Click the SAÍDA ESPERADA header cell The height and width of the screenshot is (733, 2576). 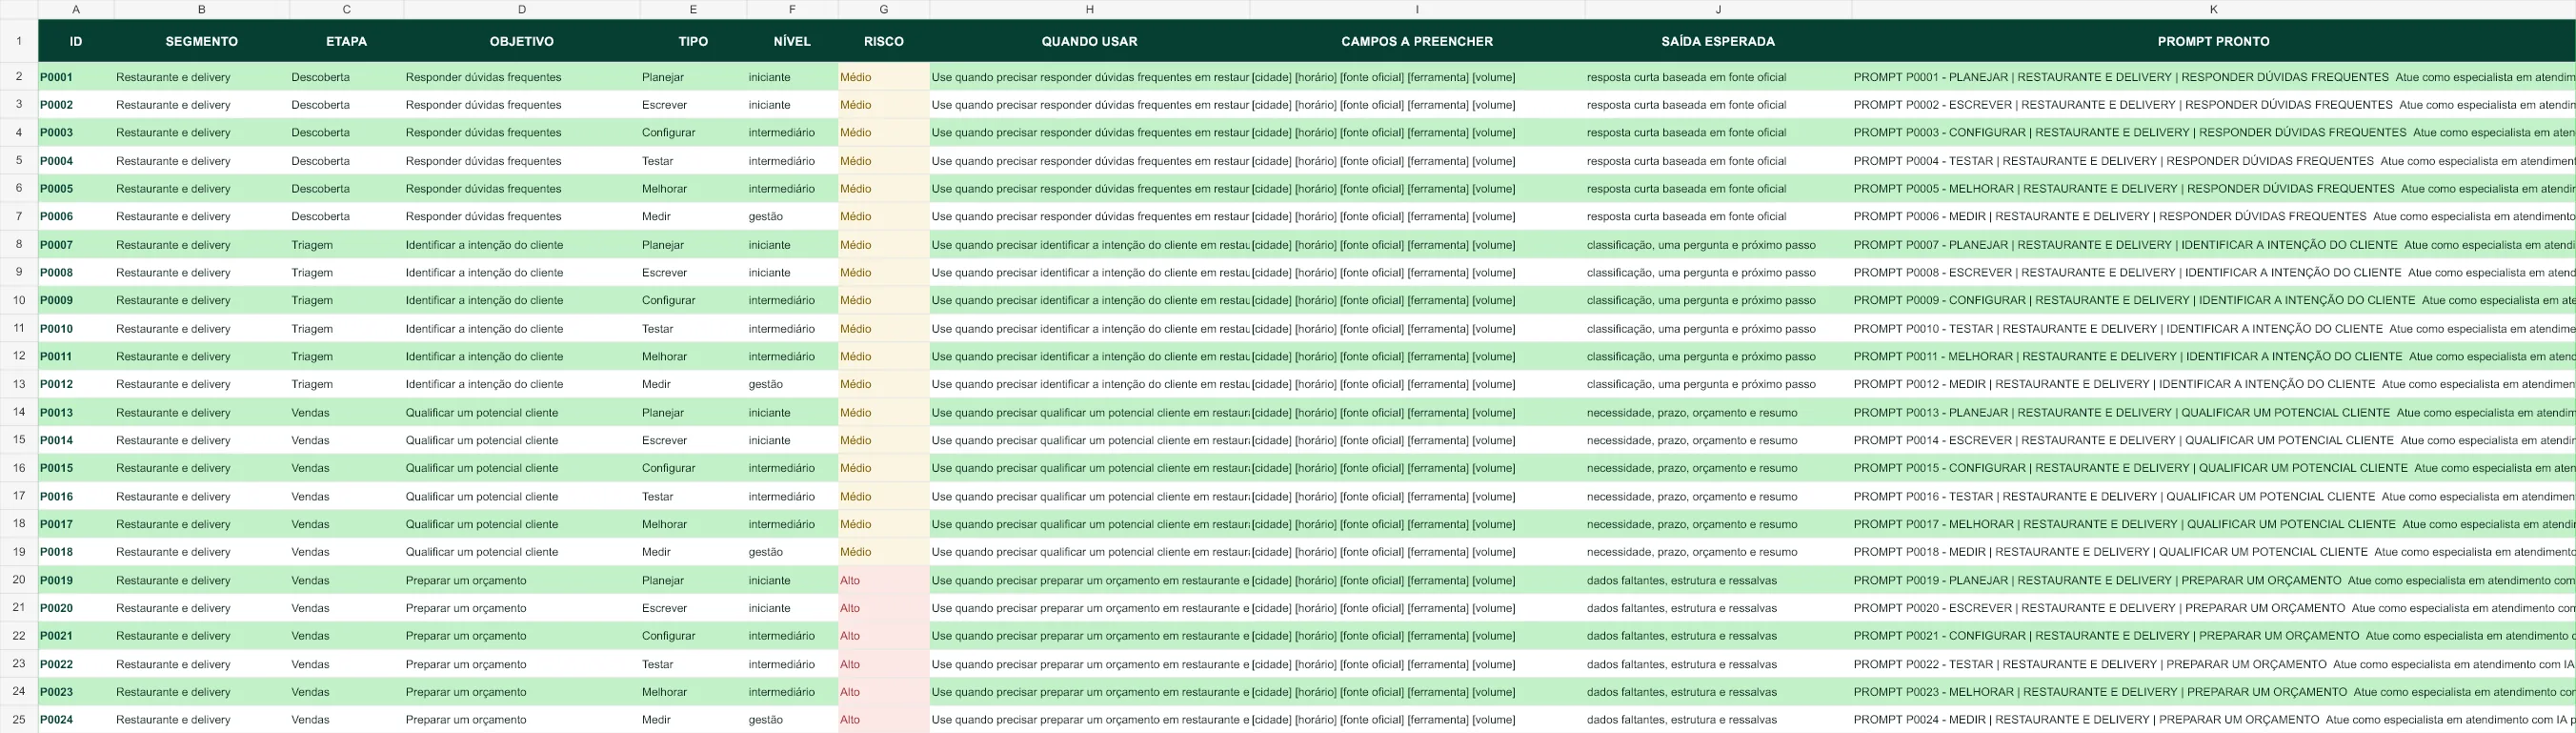tap(1718, 41)
